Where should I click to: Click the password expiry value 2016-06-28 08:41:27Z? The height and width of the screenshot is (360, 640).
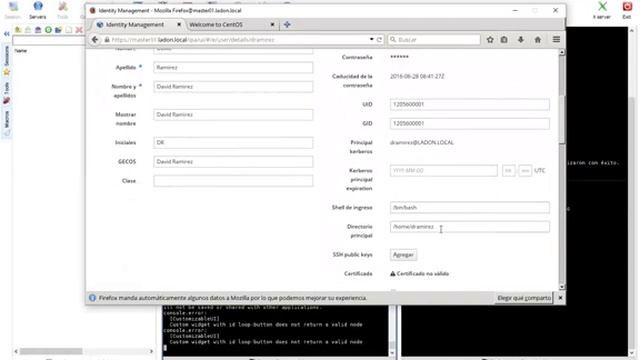417,76
